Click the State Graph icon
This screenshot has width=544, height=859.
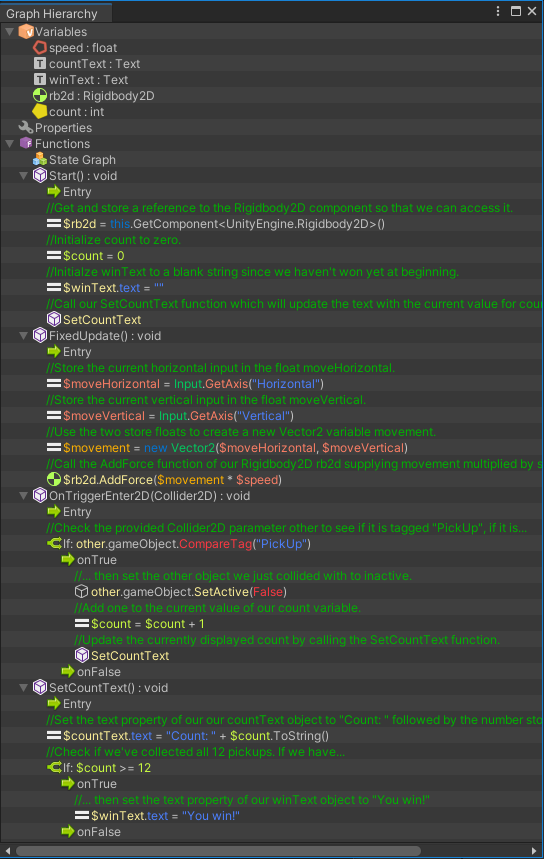click(40, 159)
